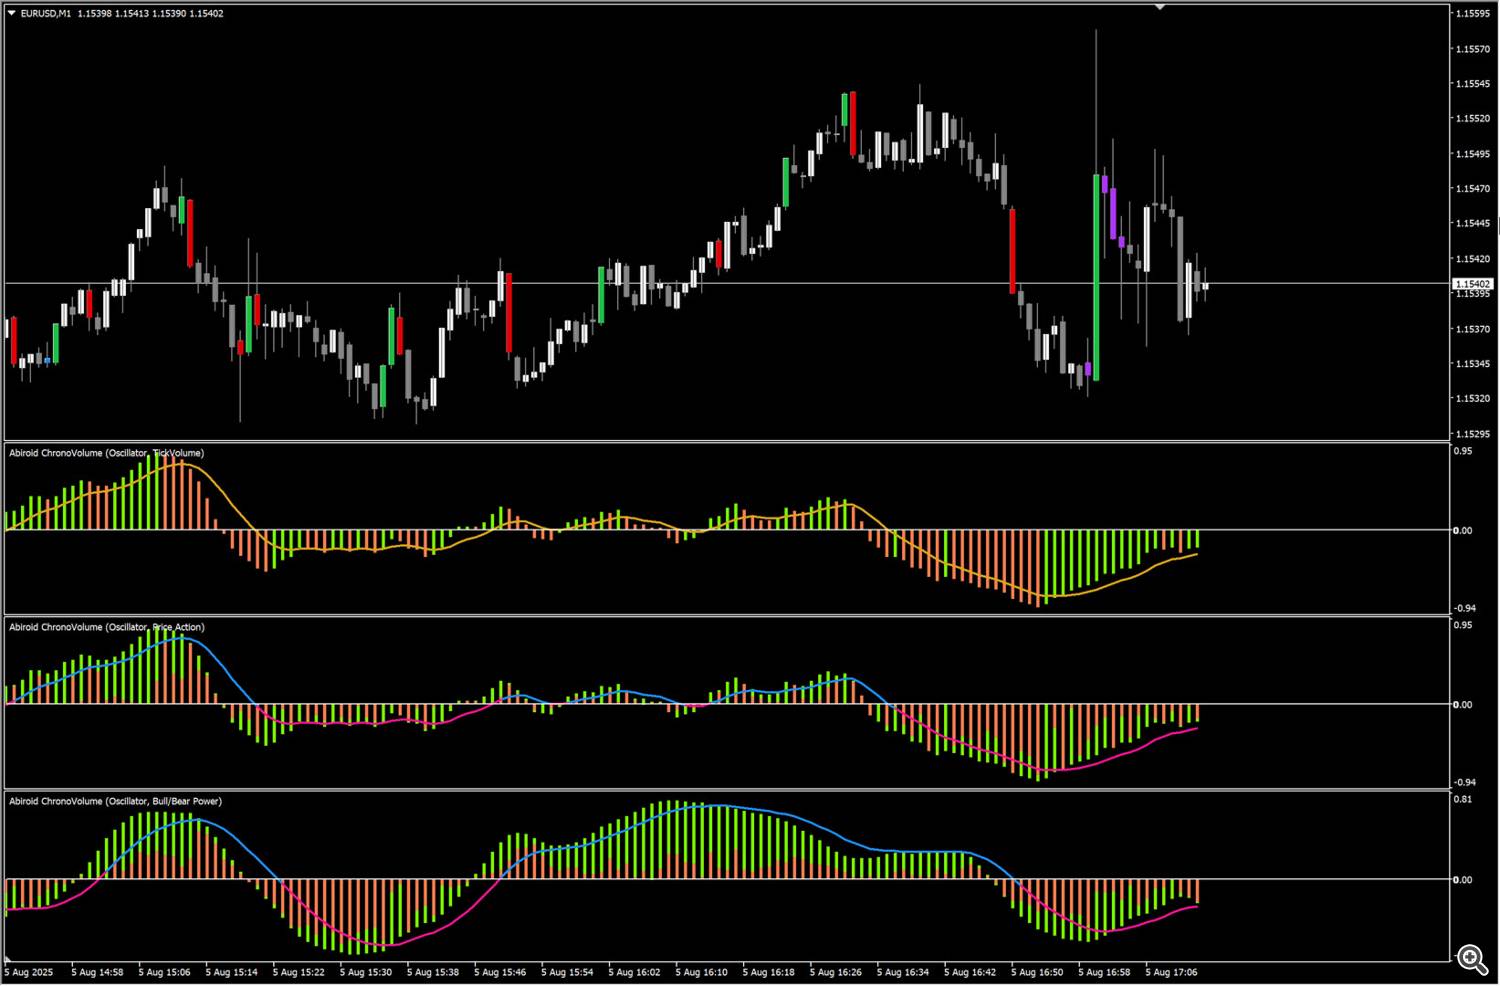
Task: Click the 5 Aug 16:58 time label
Action: point(1104,972)
